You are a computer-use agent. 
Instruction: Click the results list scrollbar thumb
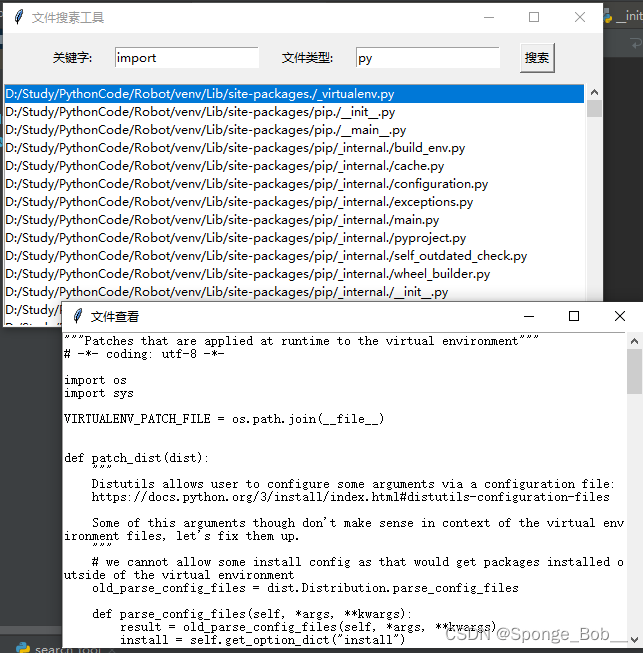tap(594, 109)
